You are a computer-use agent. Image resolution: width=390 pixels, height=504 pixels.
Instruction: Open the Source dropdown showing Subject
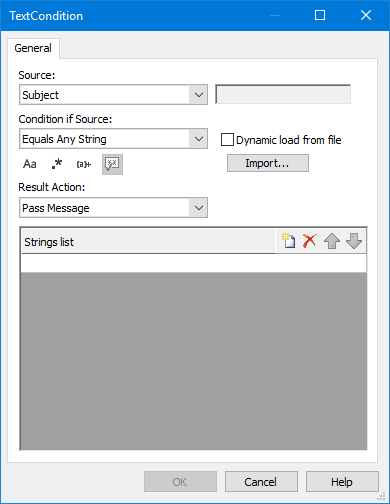click(113, 95)
